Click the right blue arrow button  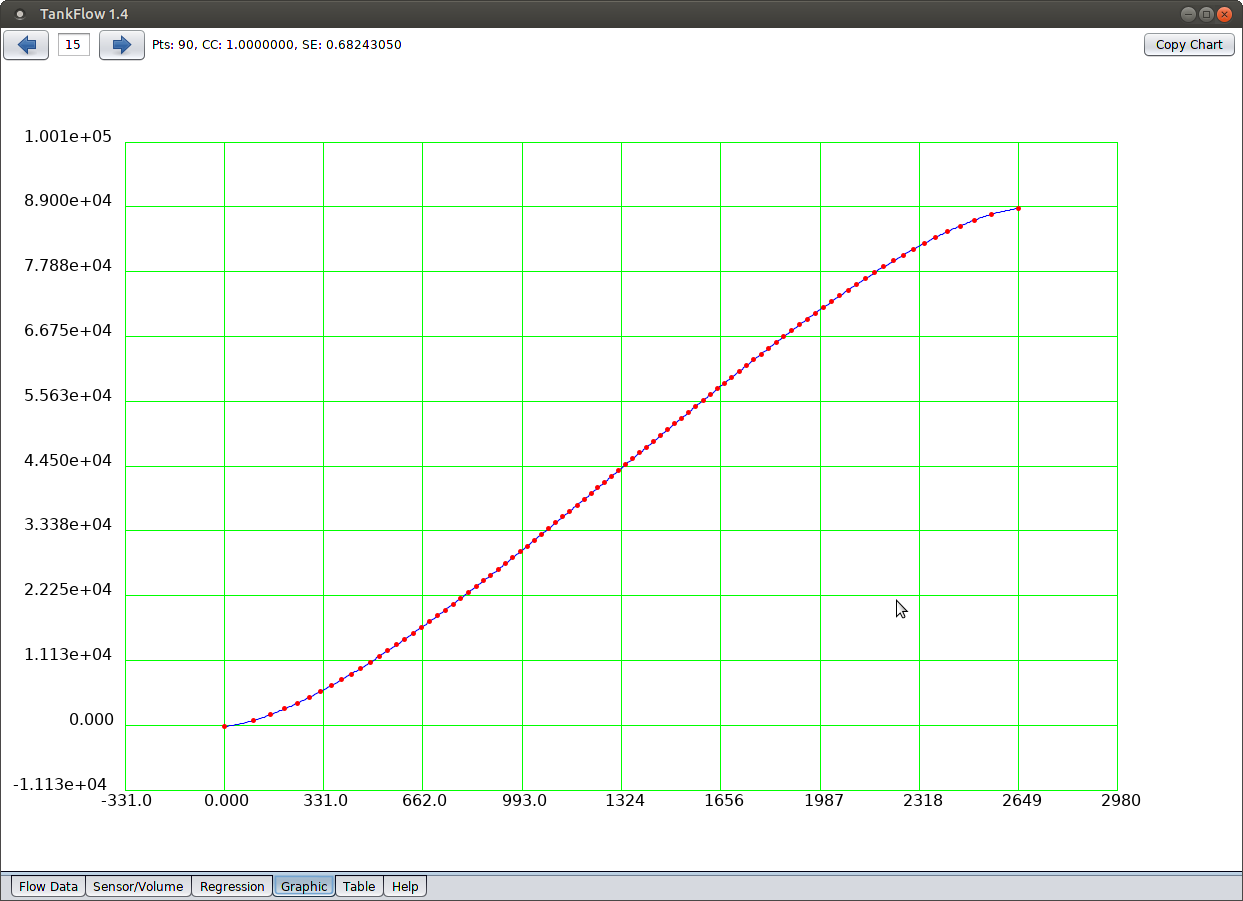[122, 45]
